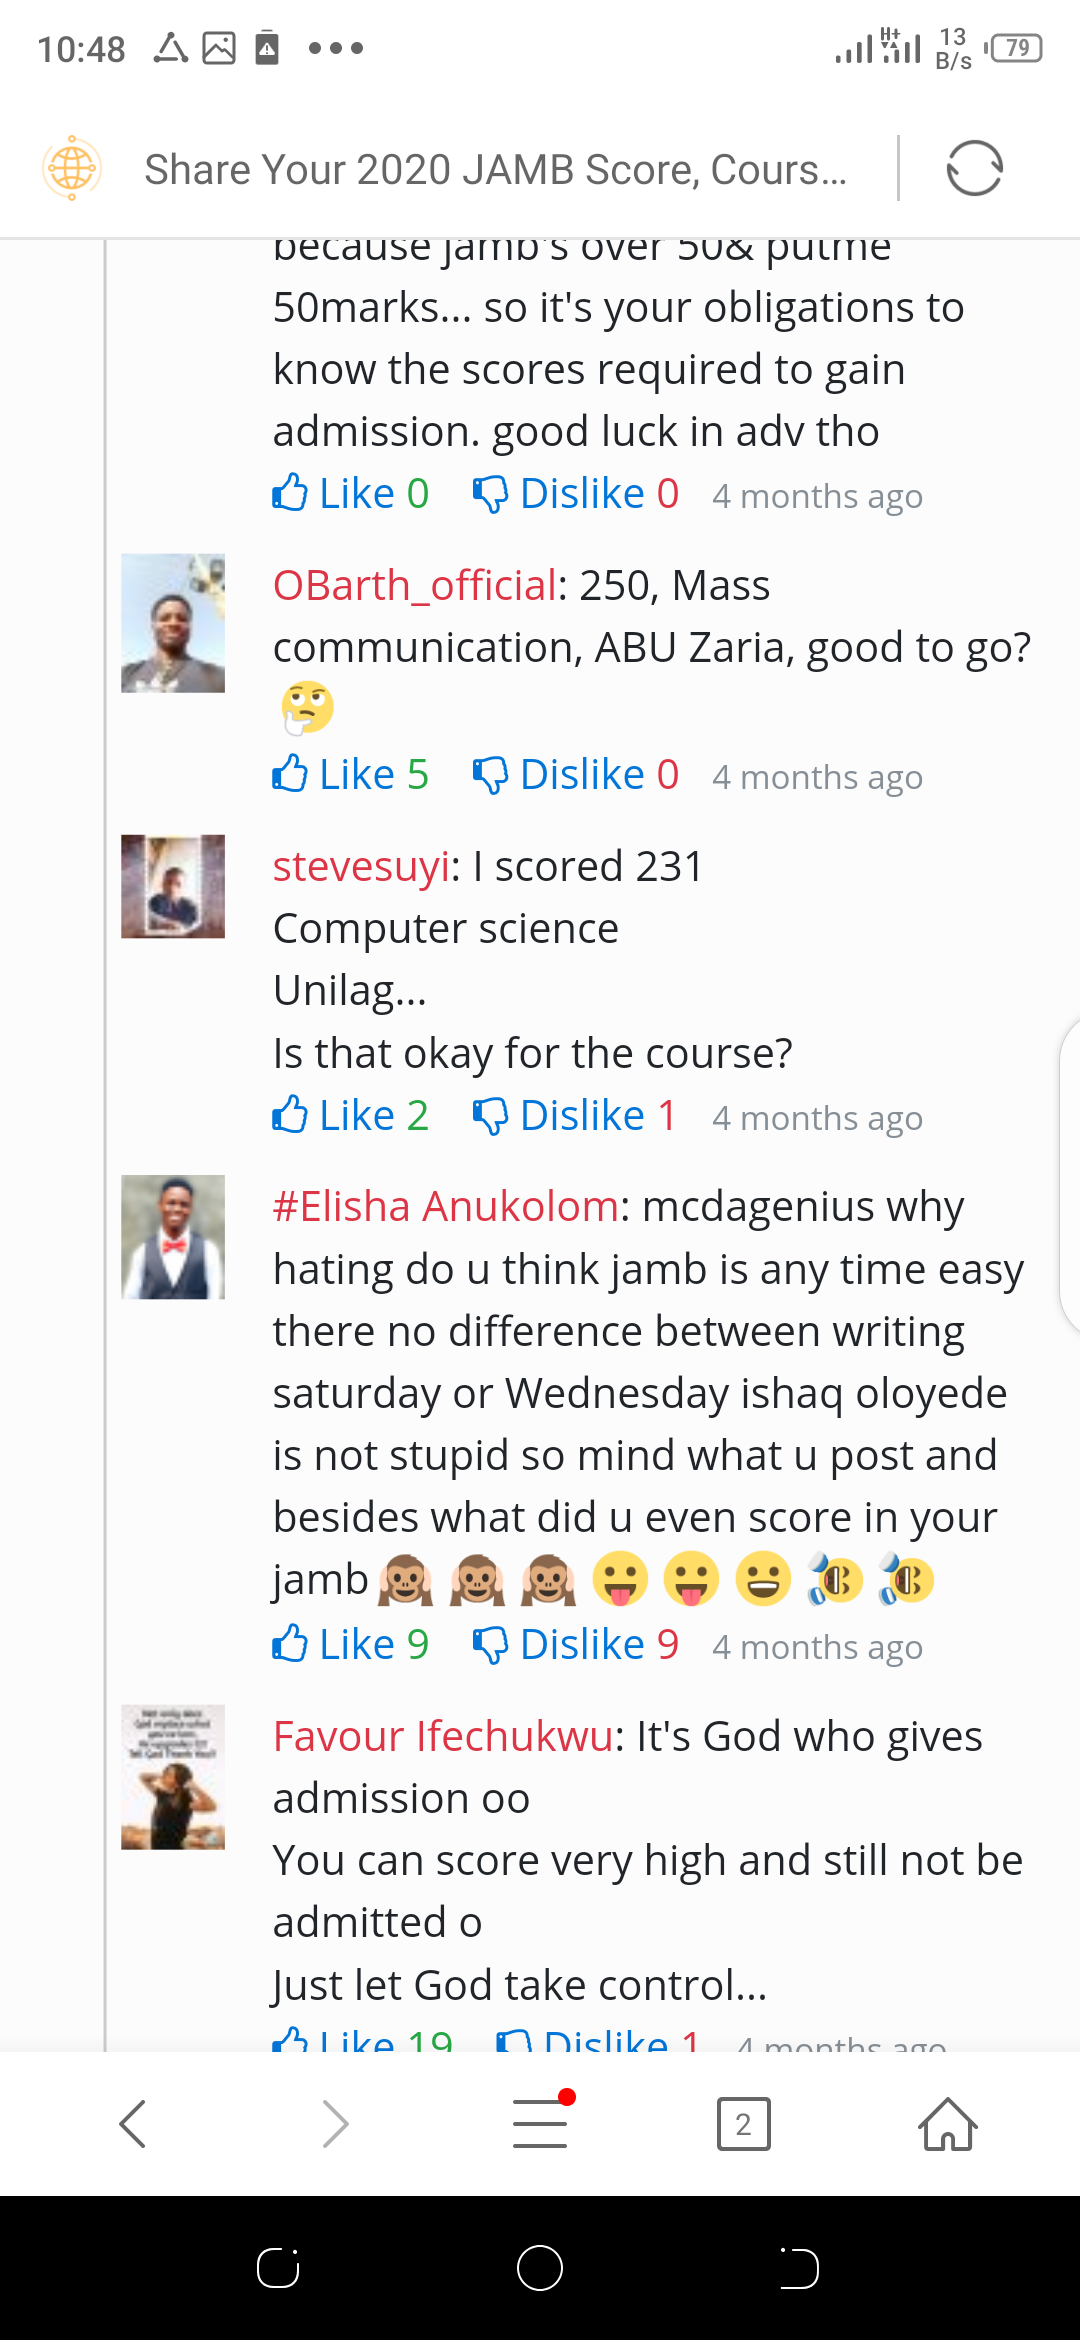Tap the globe site icon
The height and width of the screenshot is (2340, 1080).
[72, 168]
